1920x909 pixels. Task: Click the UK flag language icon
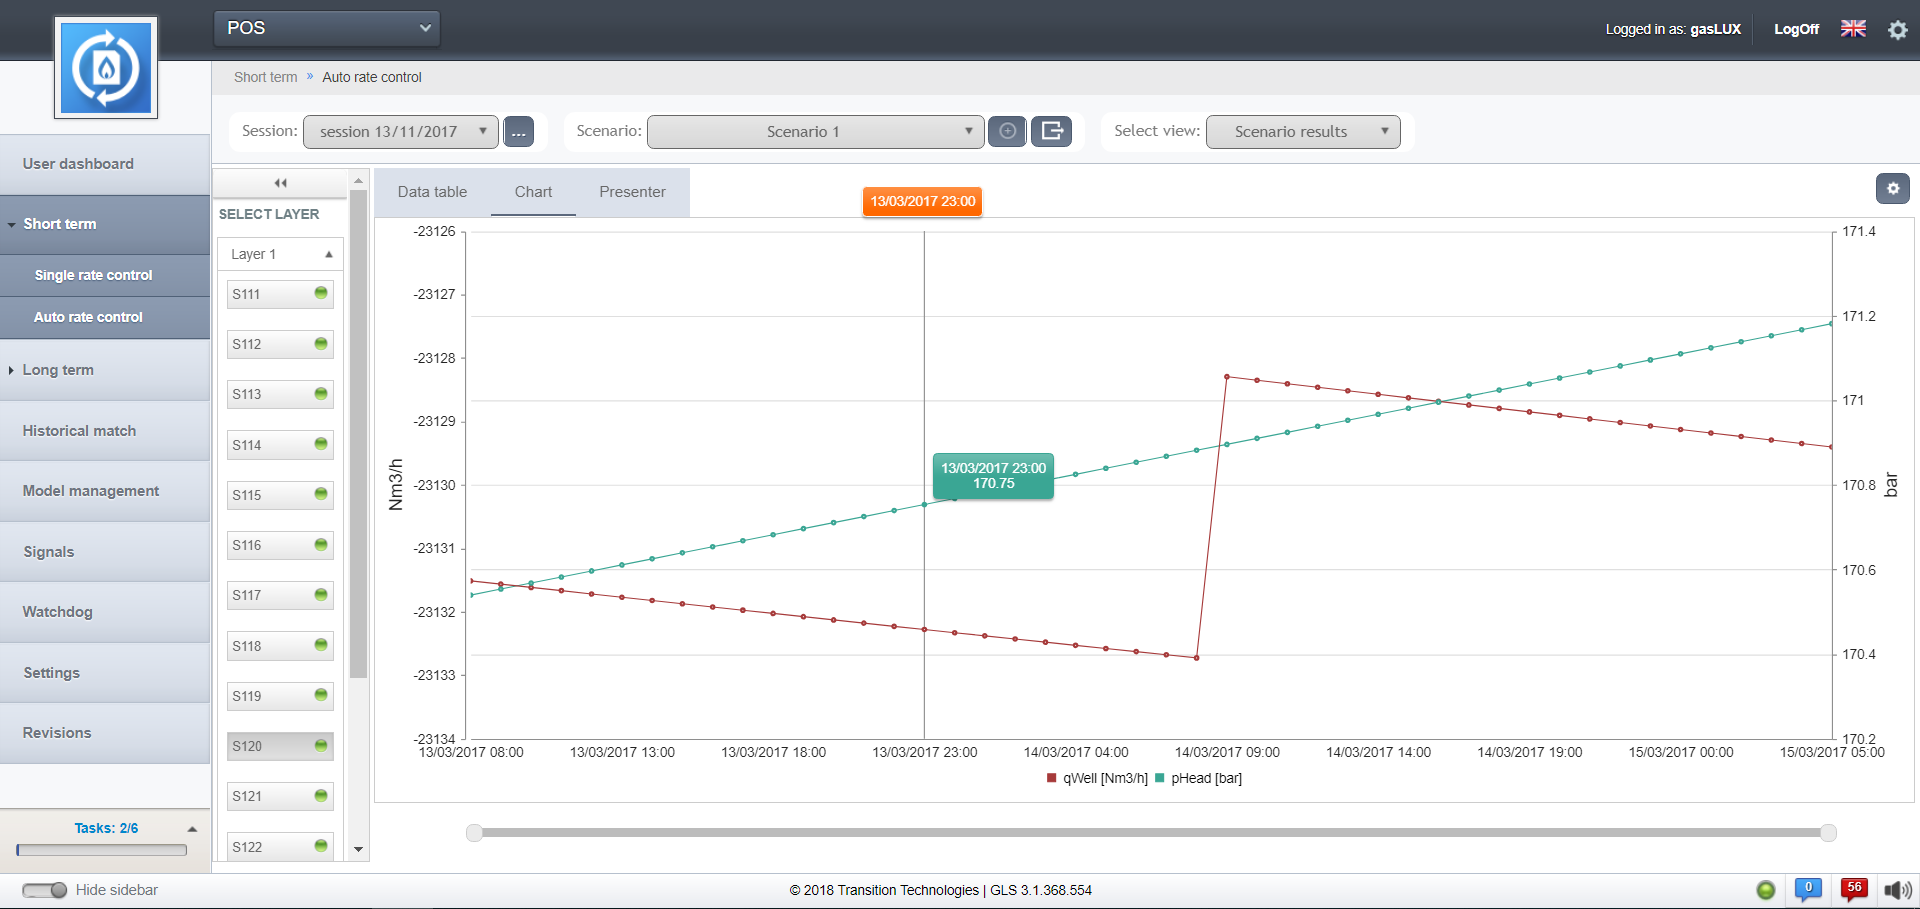pyautogui.click(x=1853, y=29)
